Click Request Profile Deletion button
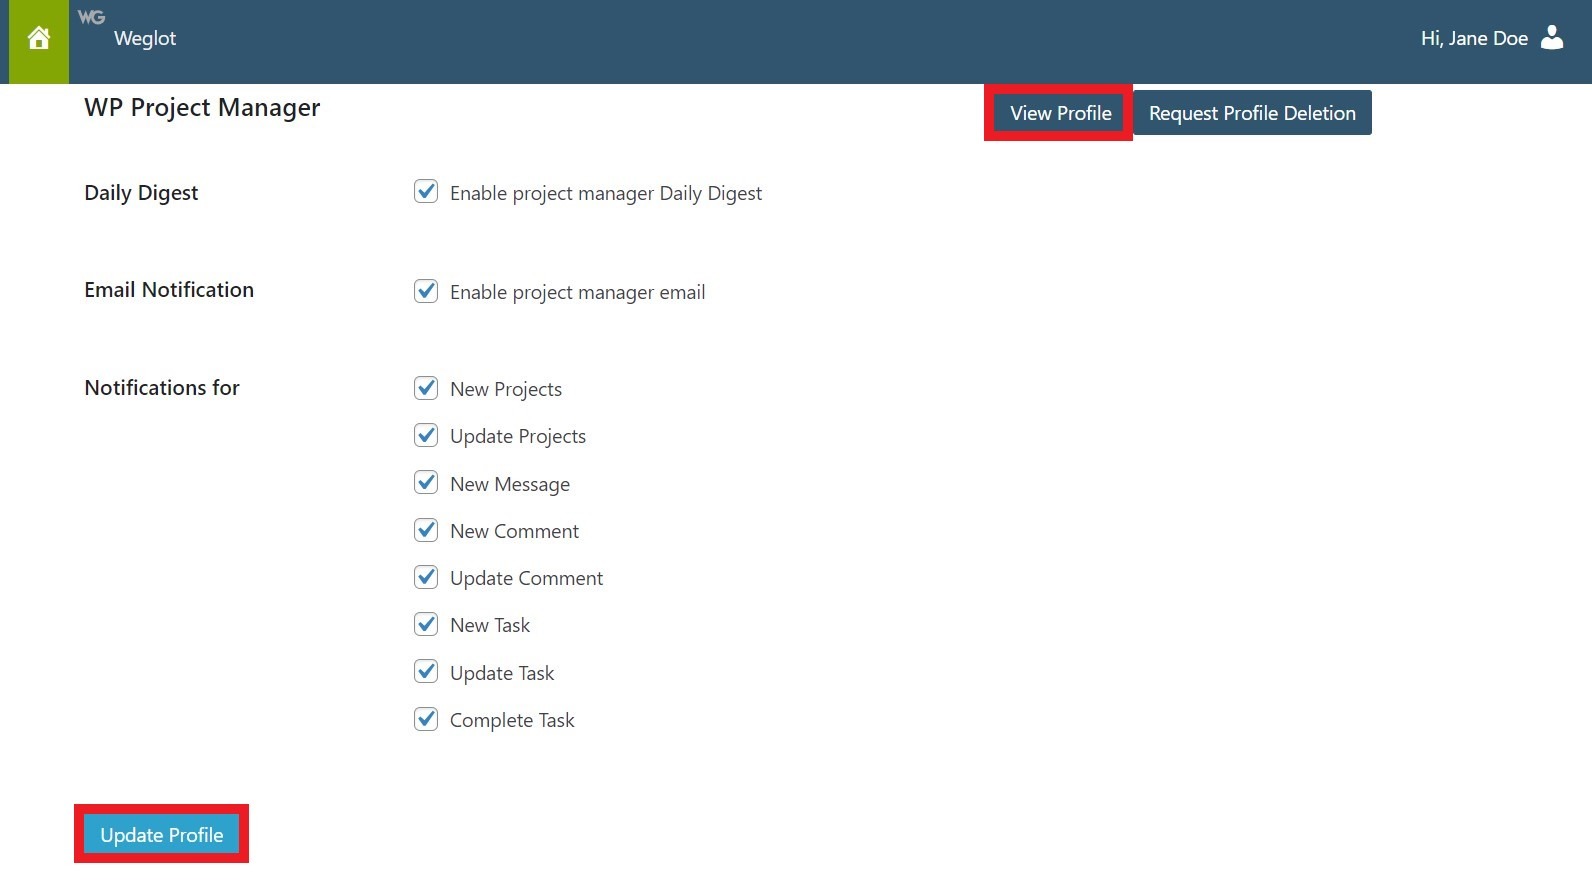Image resolution: width=1592 pixels, height=888 pixels. pyautogui.click(x=1252, y=113)
